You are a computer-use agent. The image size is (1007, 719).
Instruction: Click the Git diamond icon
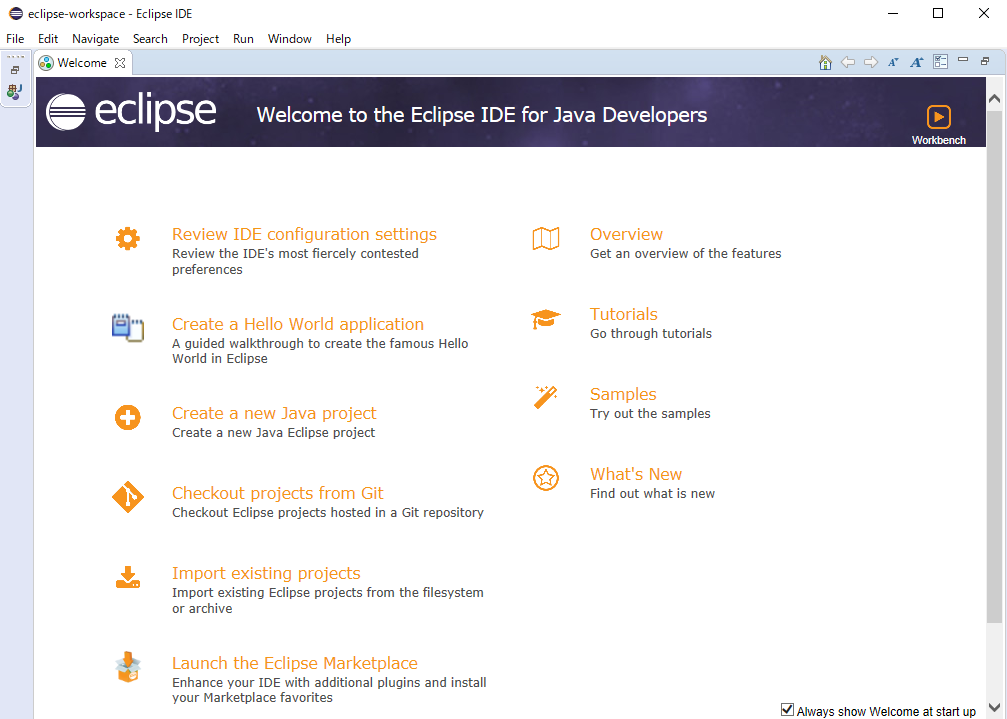point(128,497)
